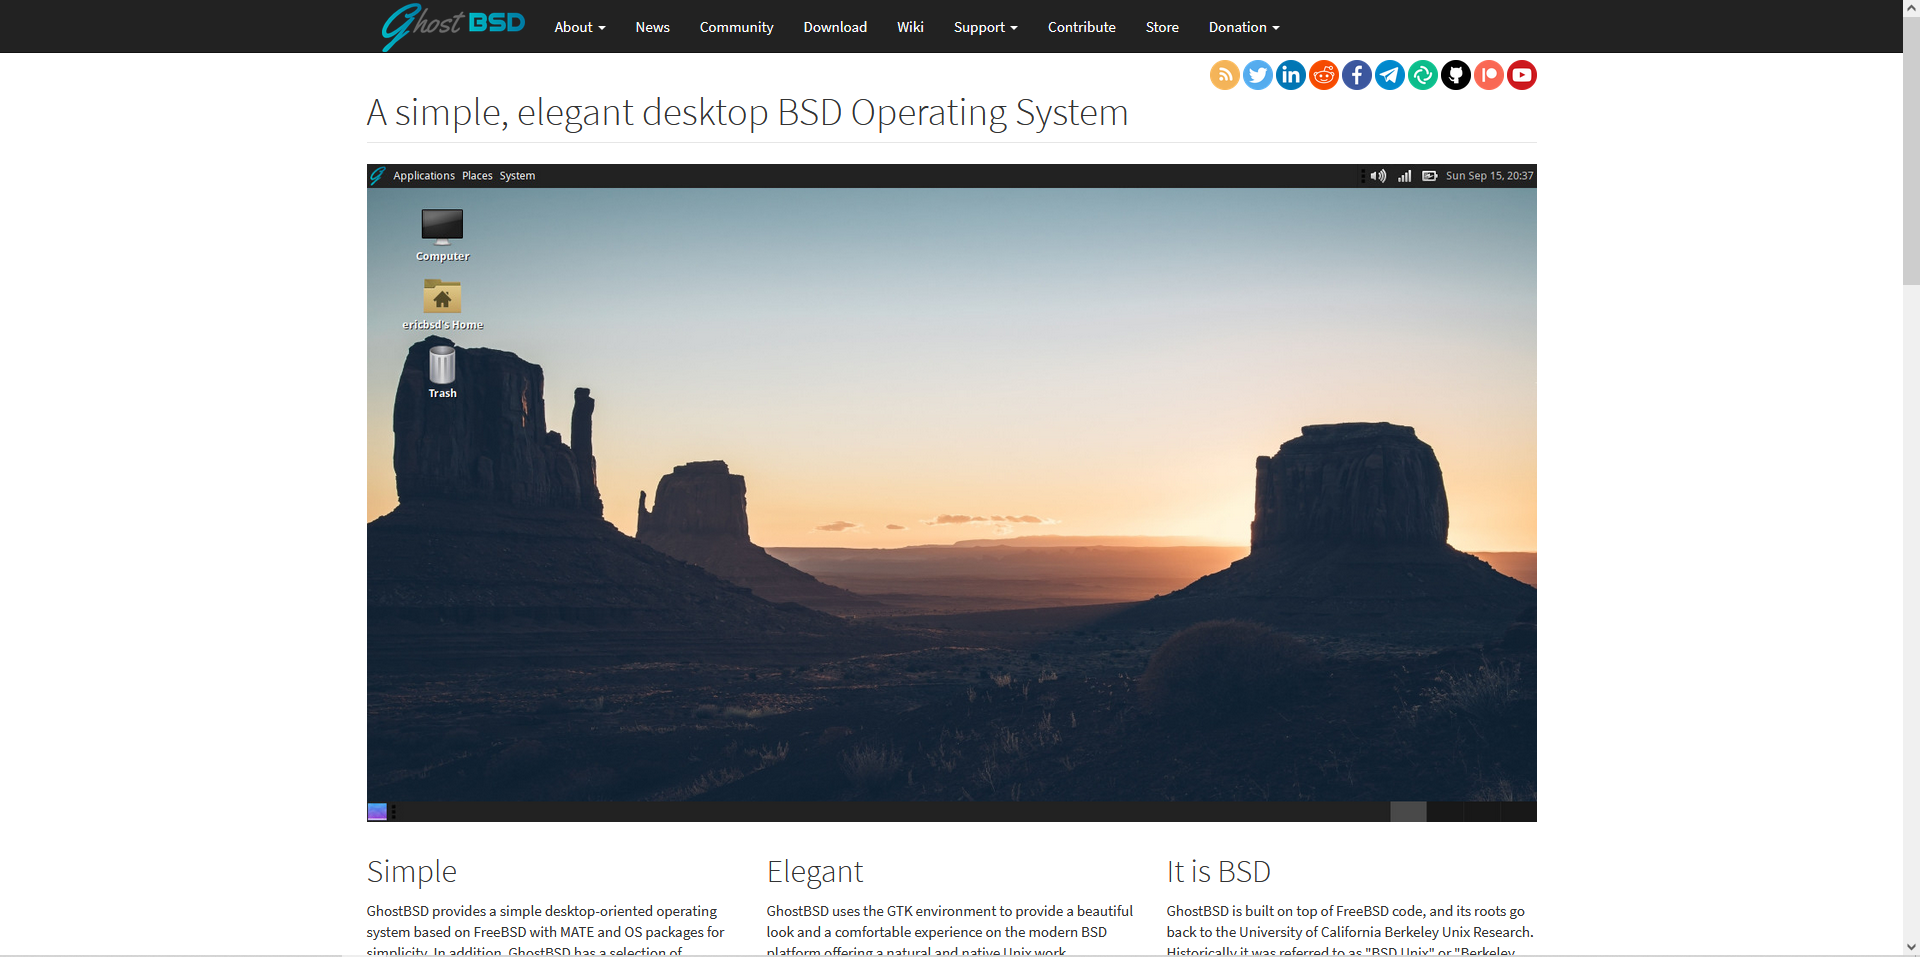Click the heading "A simple, elegant desktop BSD Operating System"
The image size is (1920, 957).
point(747,112)
